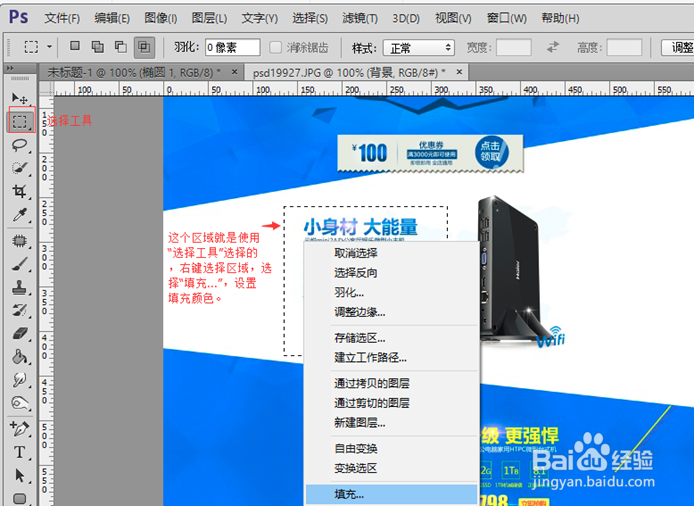Open the 3D(D) menu
Screen dimensions: 694x506
pos(406,18)
